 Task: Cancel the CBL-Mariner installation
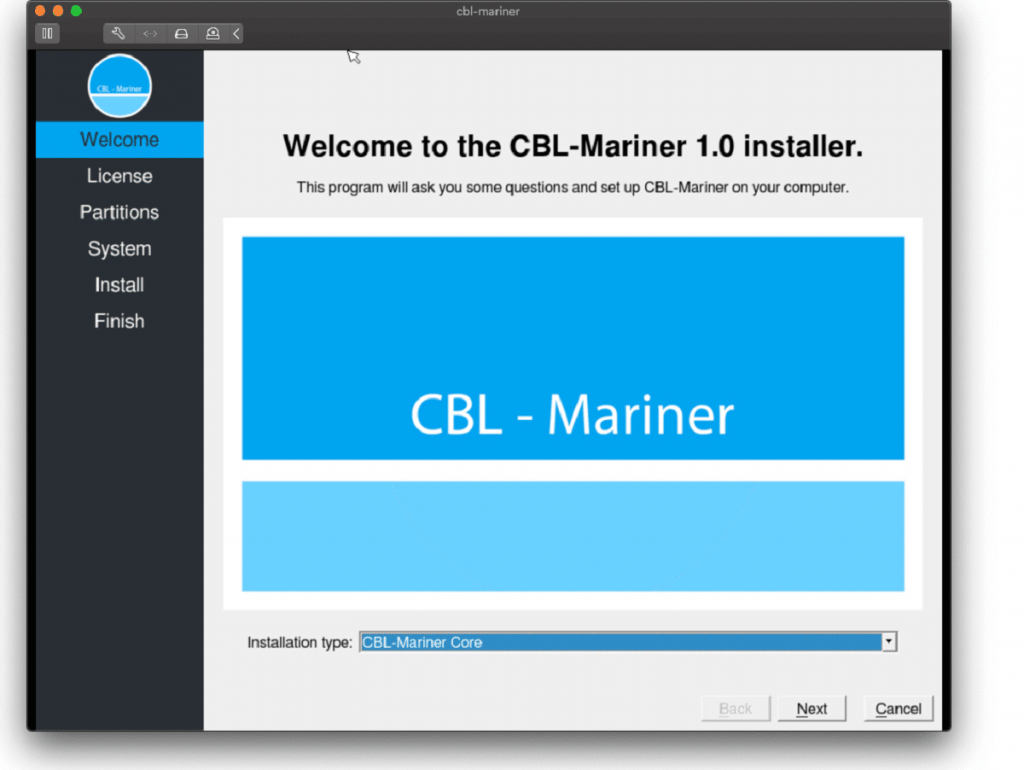coord(897,708)
